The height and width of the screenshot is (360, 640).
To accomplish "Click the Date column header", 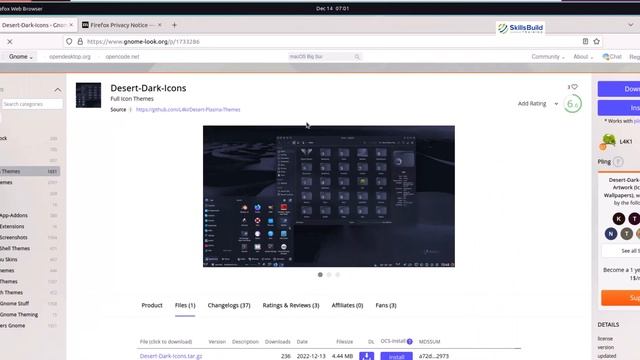I will pos(302,342).
